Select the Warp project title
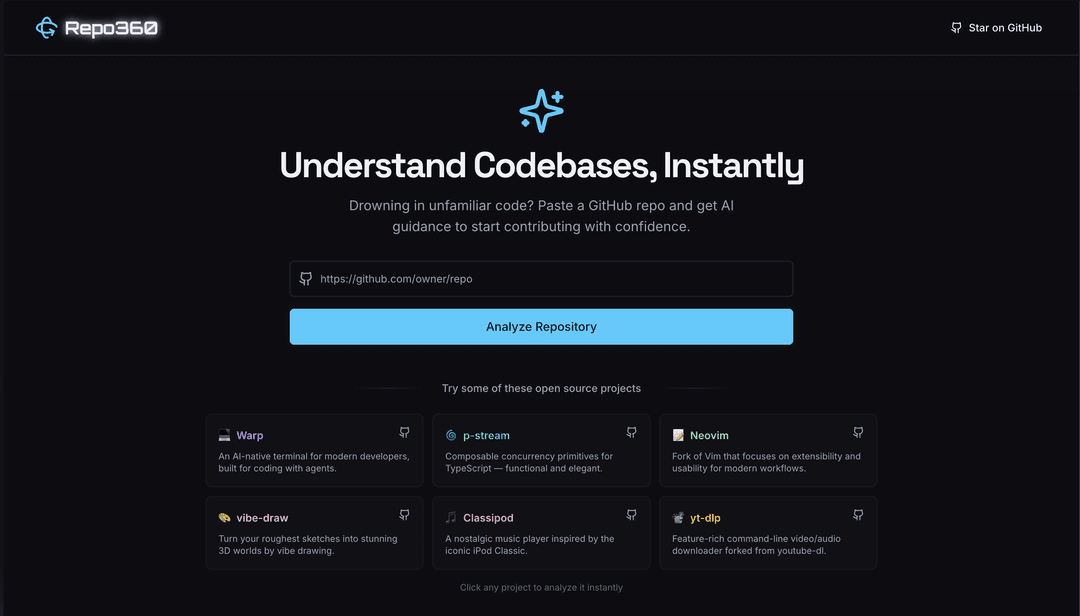1080x616 pixels. pyautogui.click(x=250, y=436)
